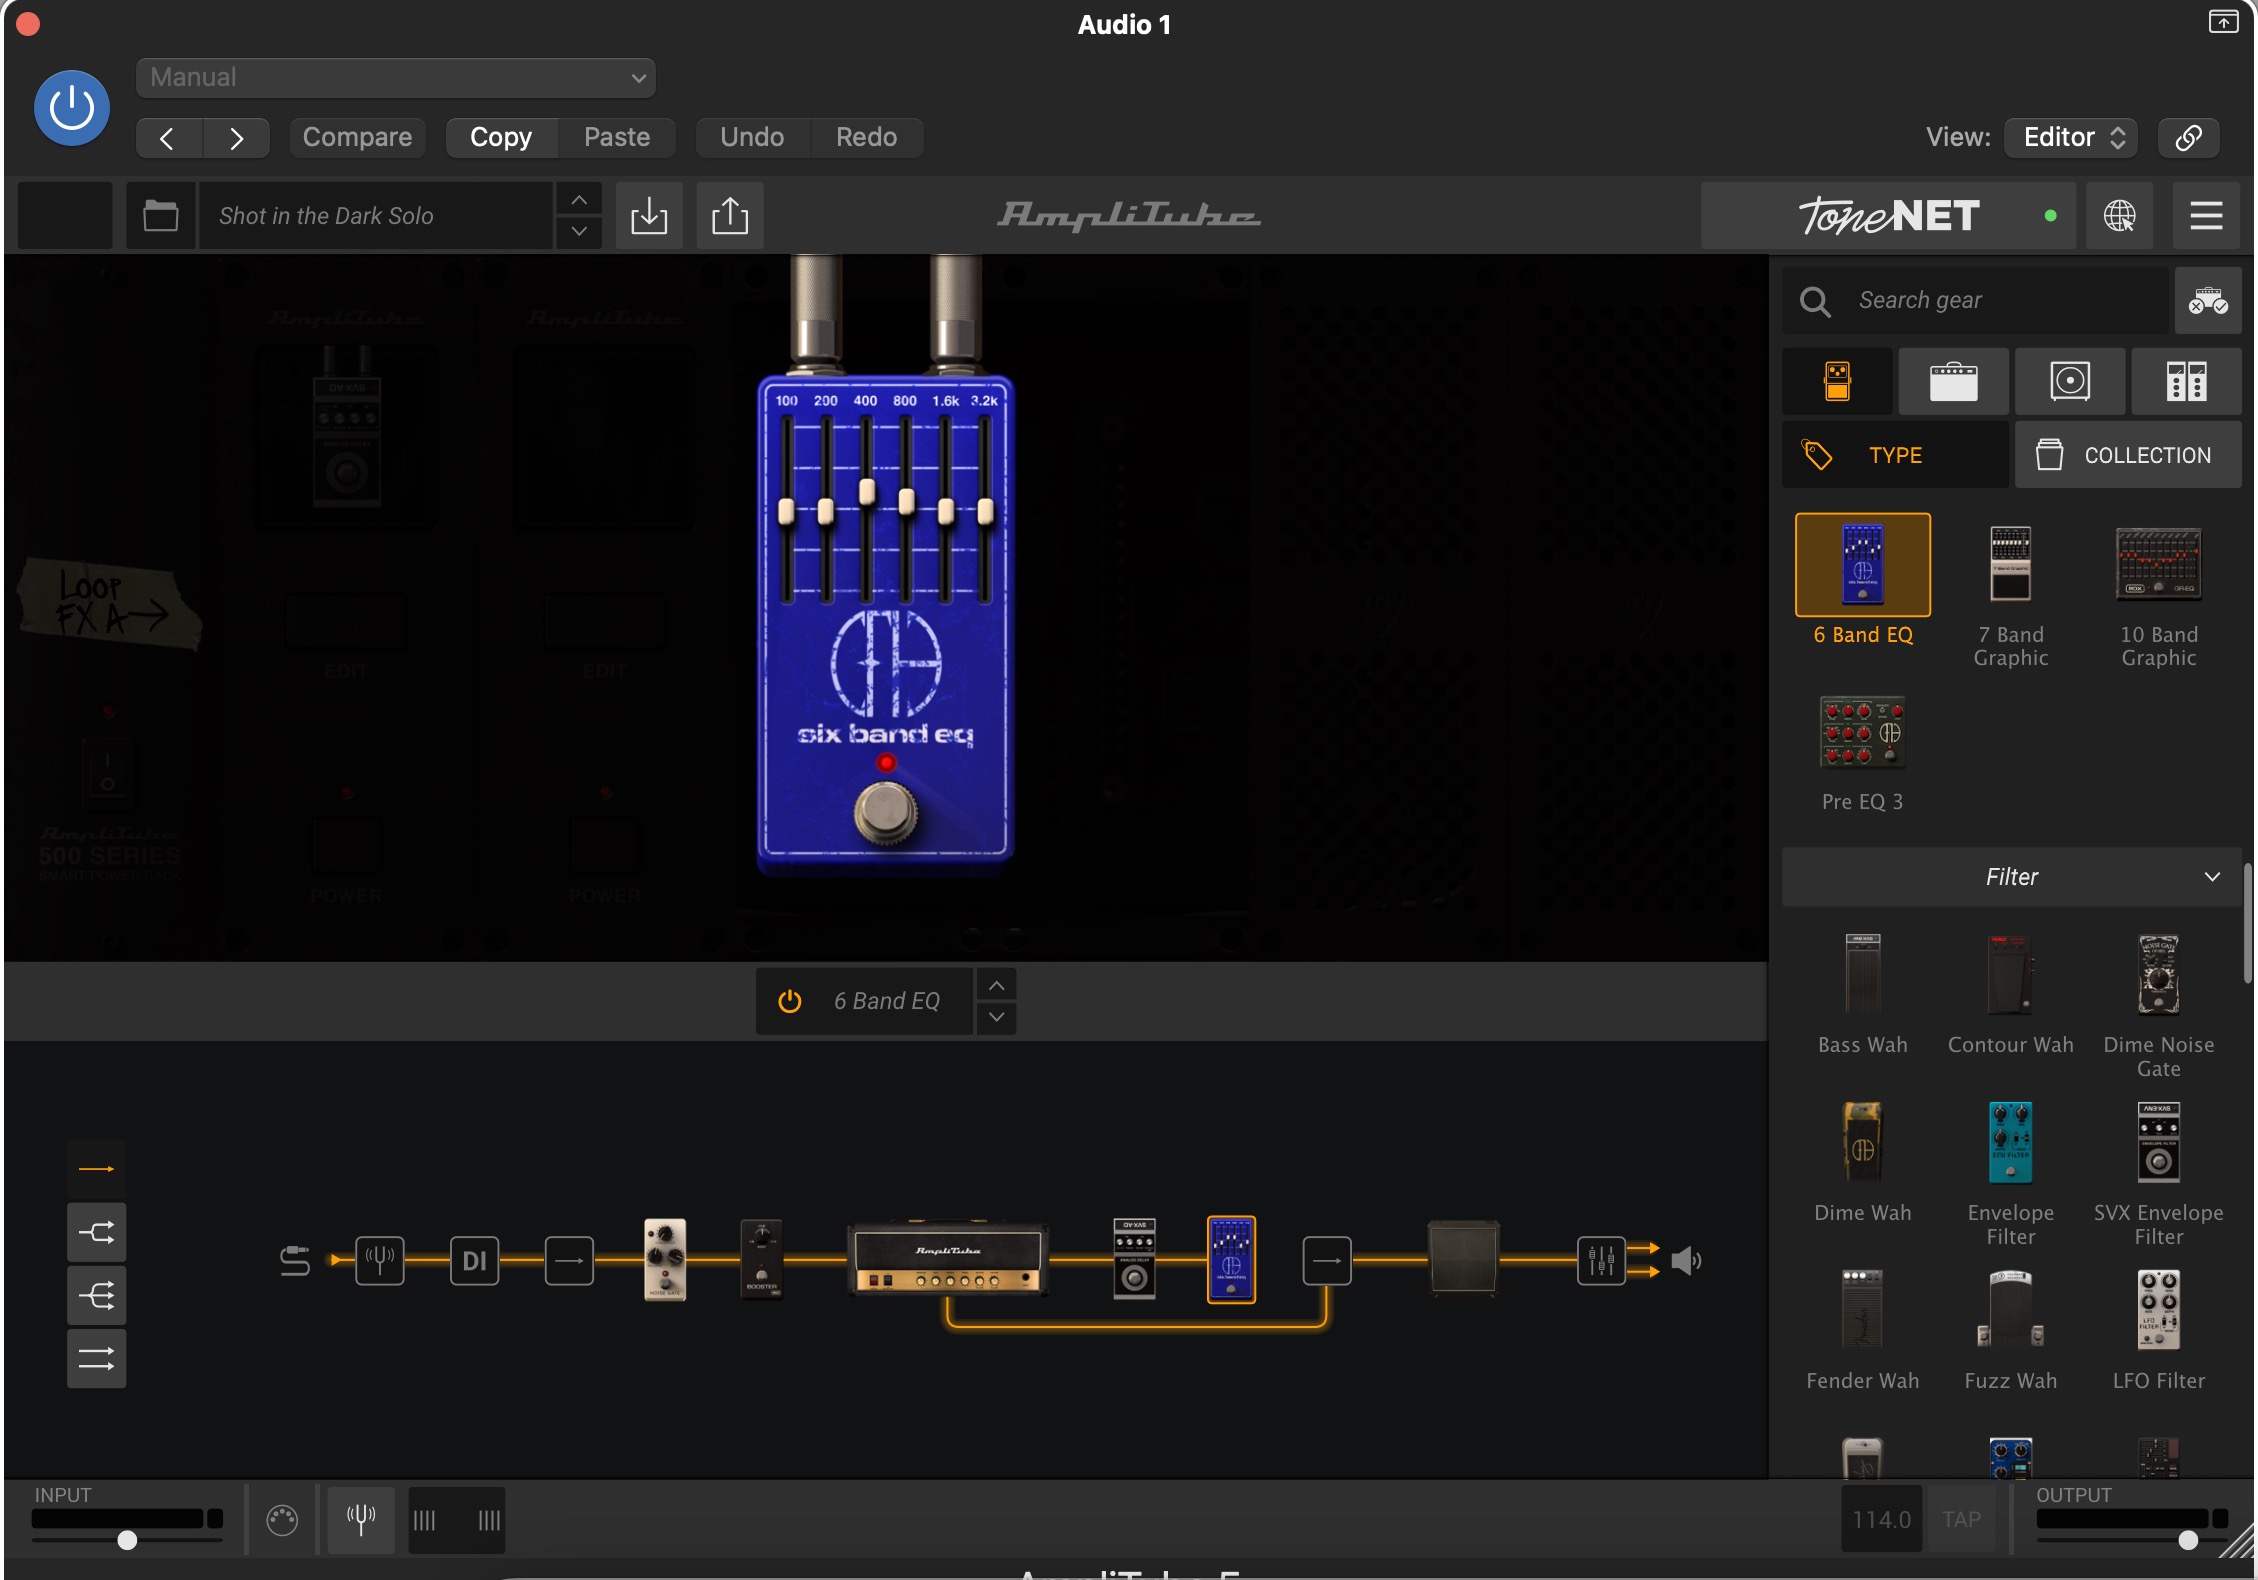This screenshot has height=1580, width=2258.
Task: Go to previous plugin setting arrow
Action: click(x=169, y=137)
